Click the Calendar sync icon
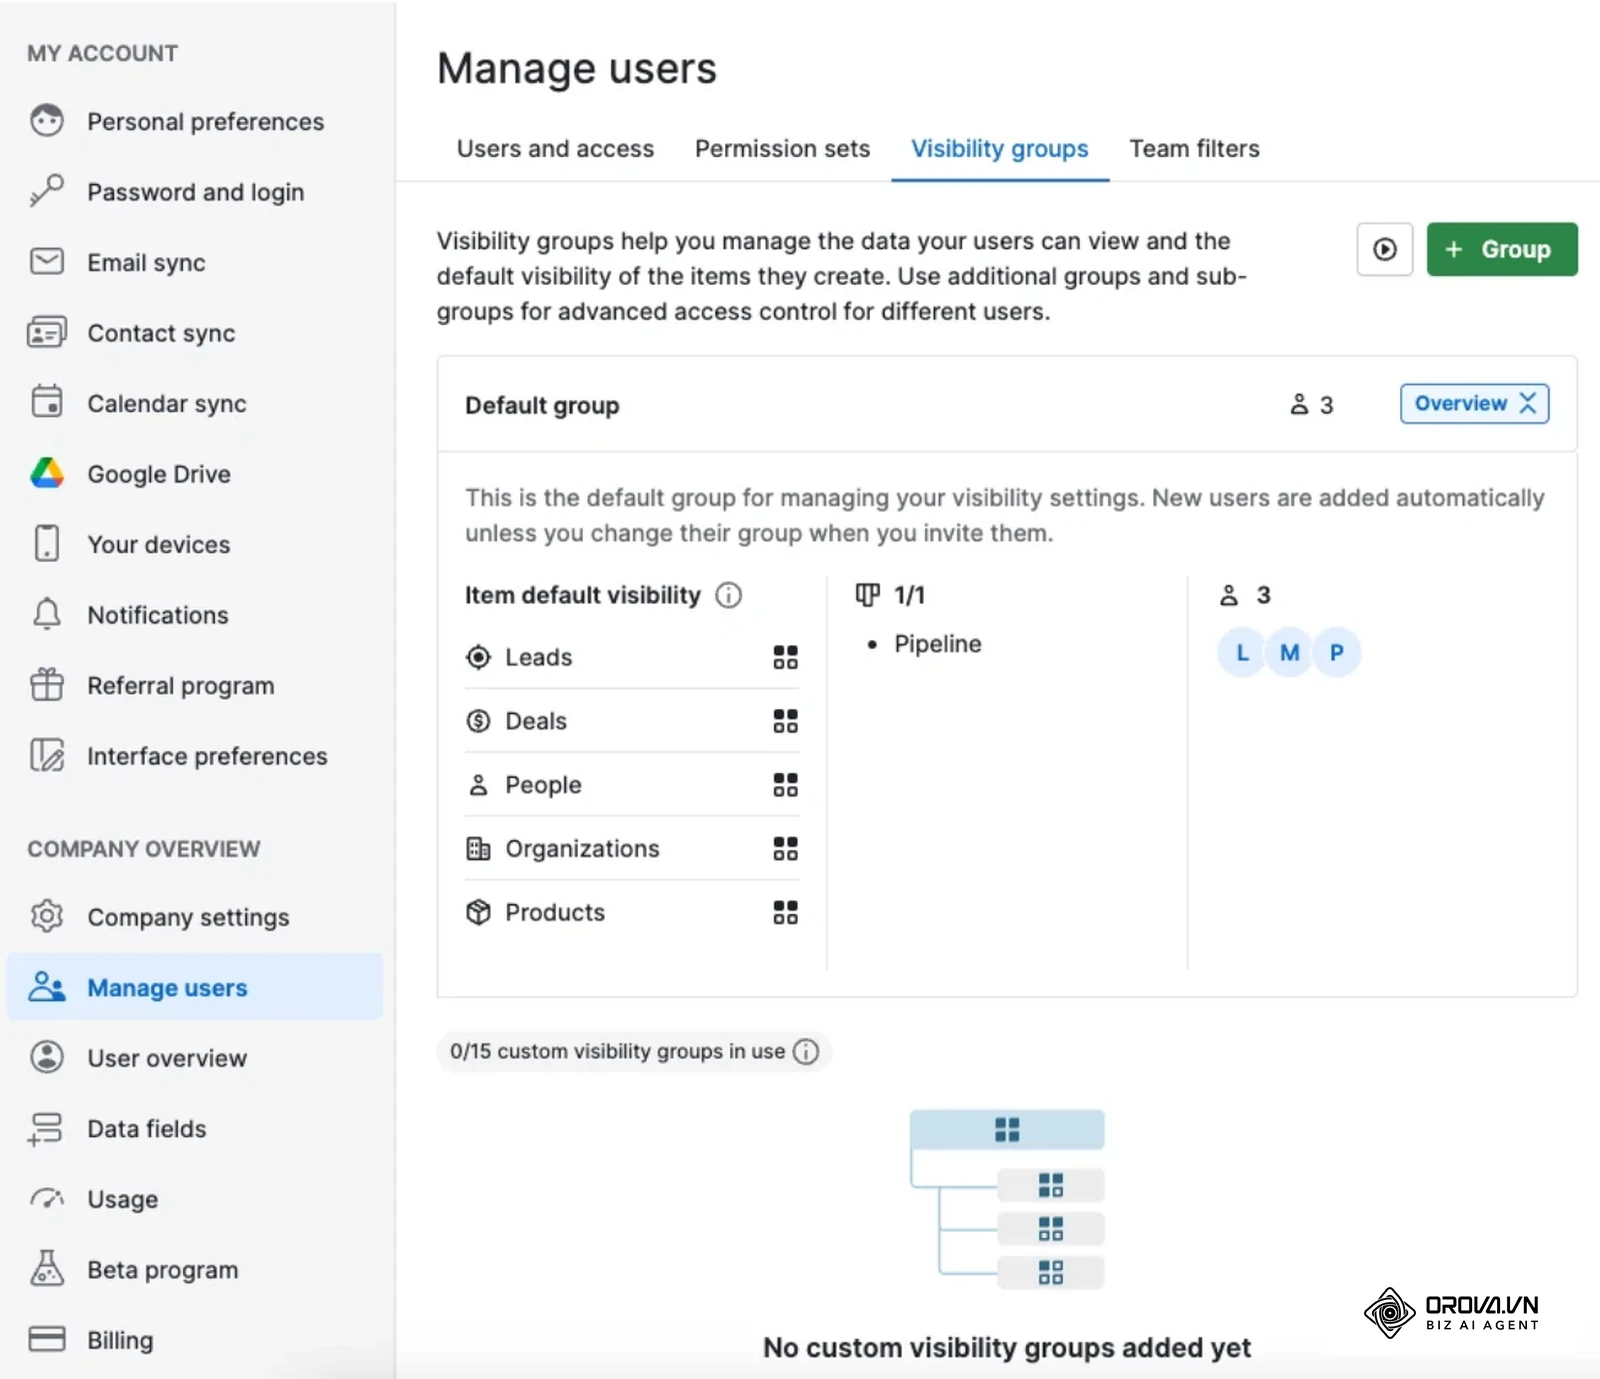 (x=46, y=402)
